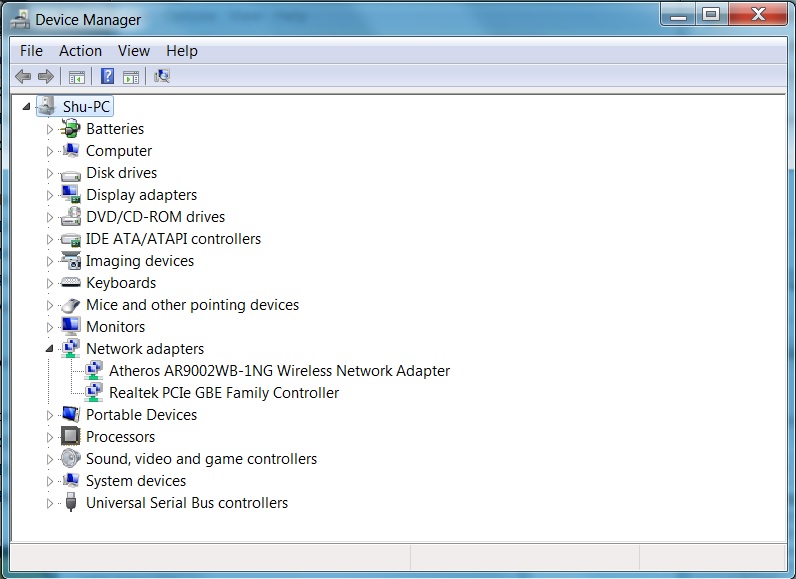Screen dimensions: 796x579
Task: Click the Mice and pointing devices icon
Action: click(70, 305)
